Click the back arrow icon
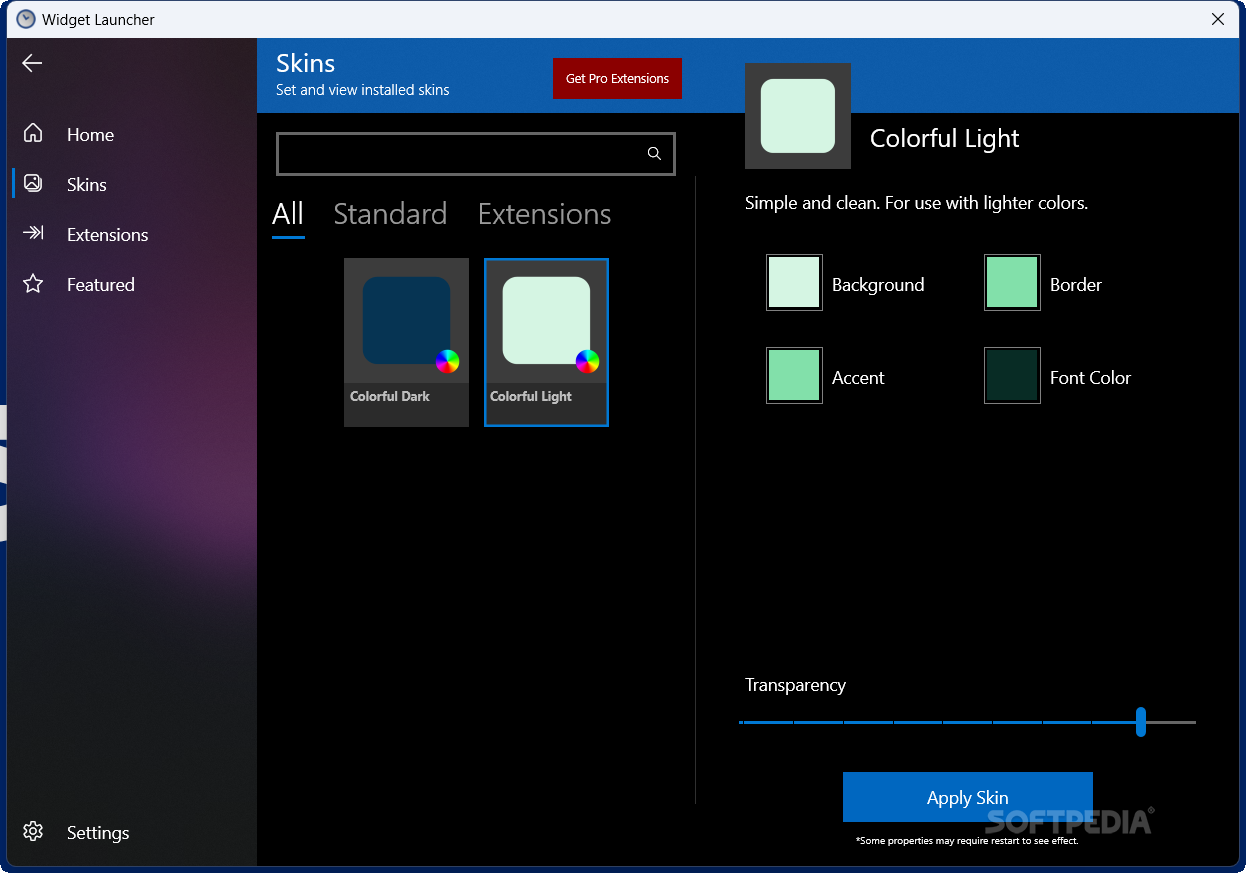 pyautogui.click(x=32, y=63)
